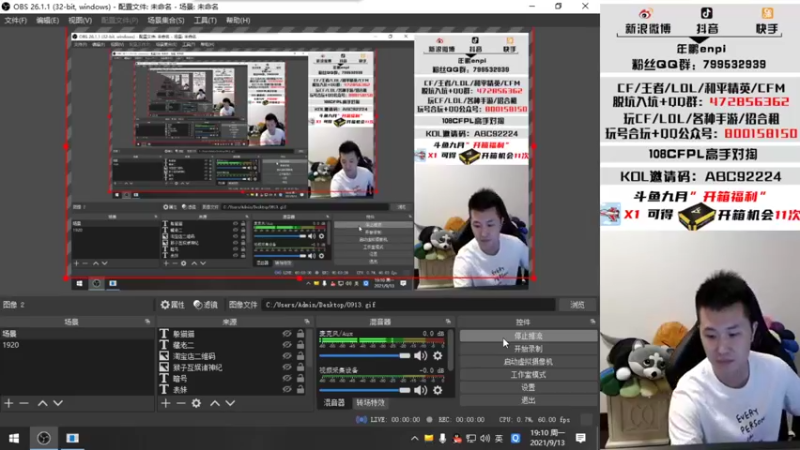Screen dimensions: 800x450
Task: Open source properties via 属性 gear button
Action: 172,305
